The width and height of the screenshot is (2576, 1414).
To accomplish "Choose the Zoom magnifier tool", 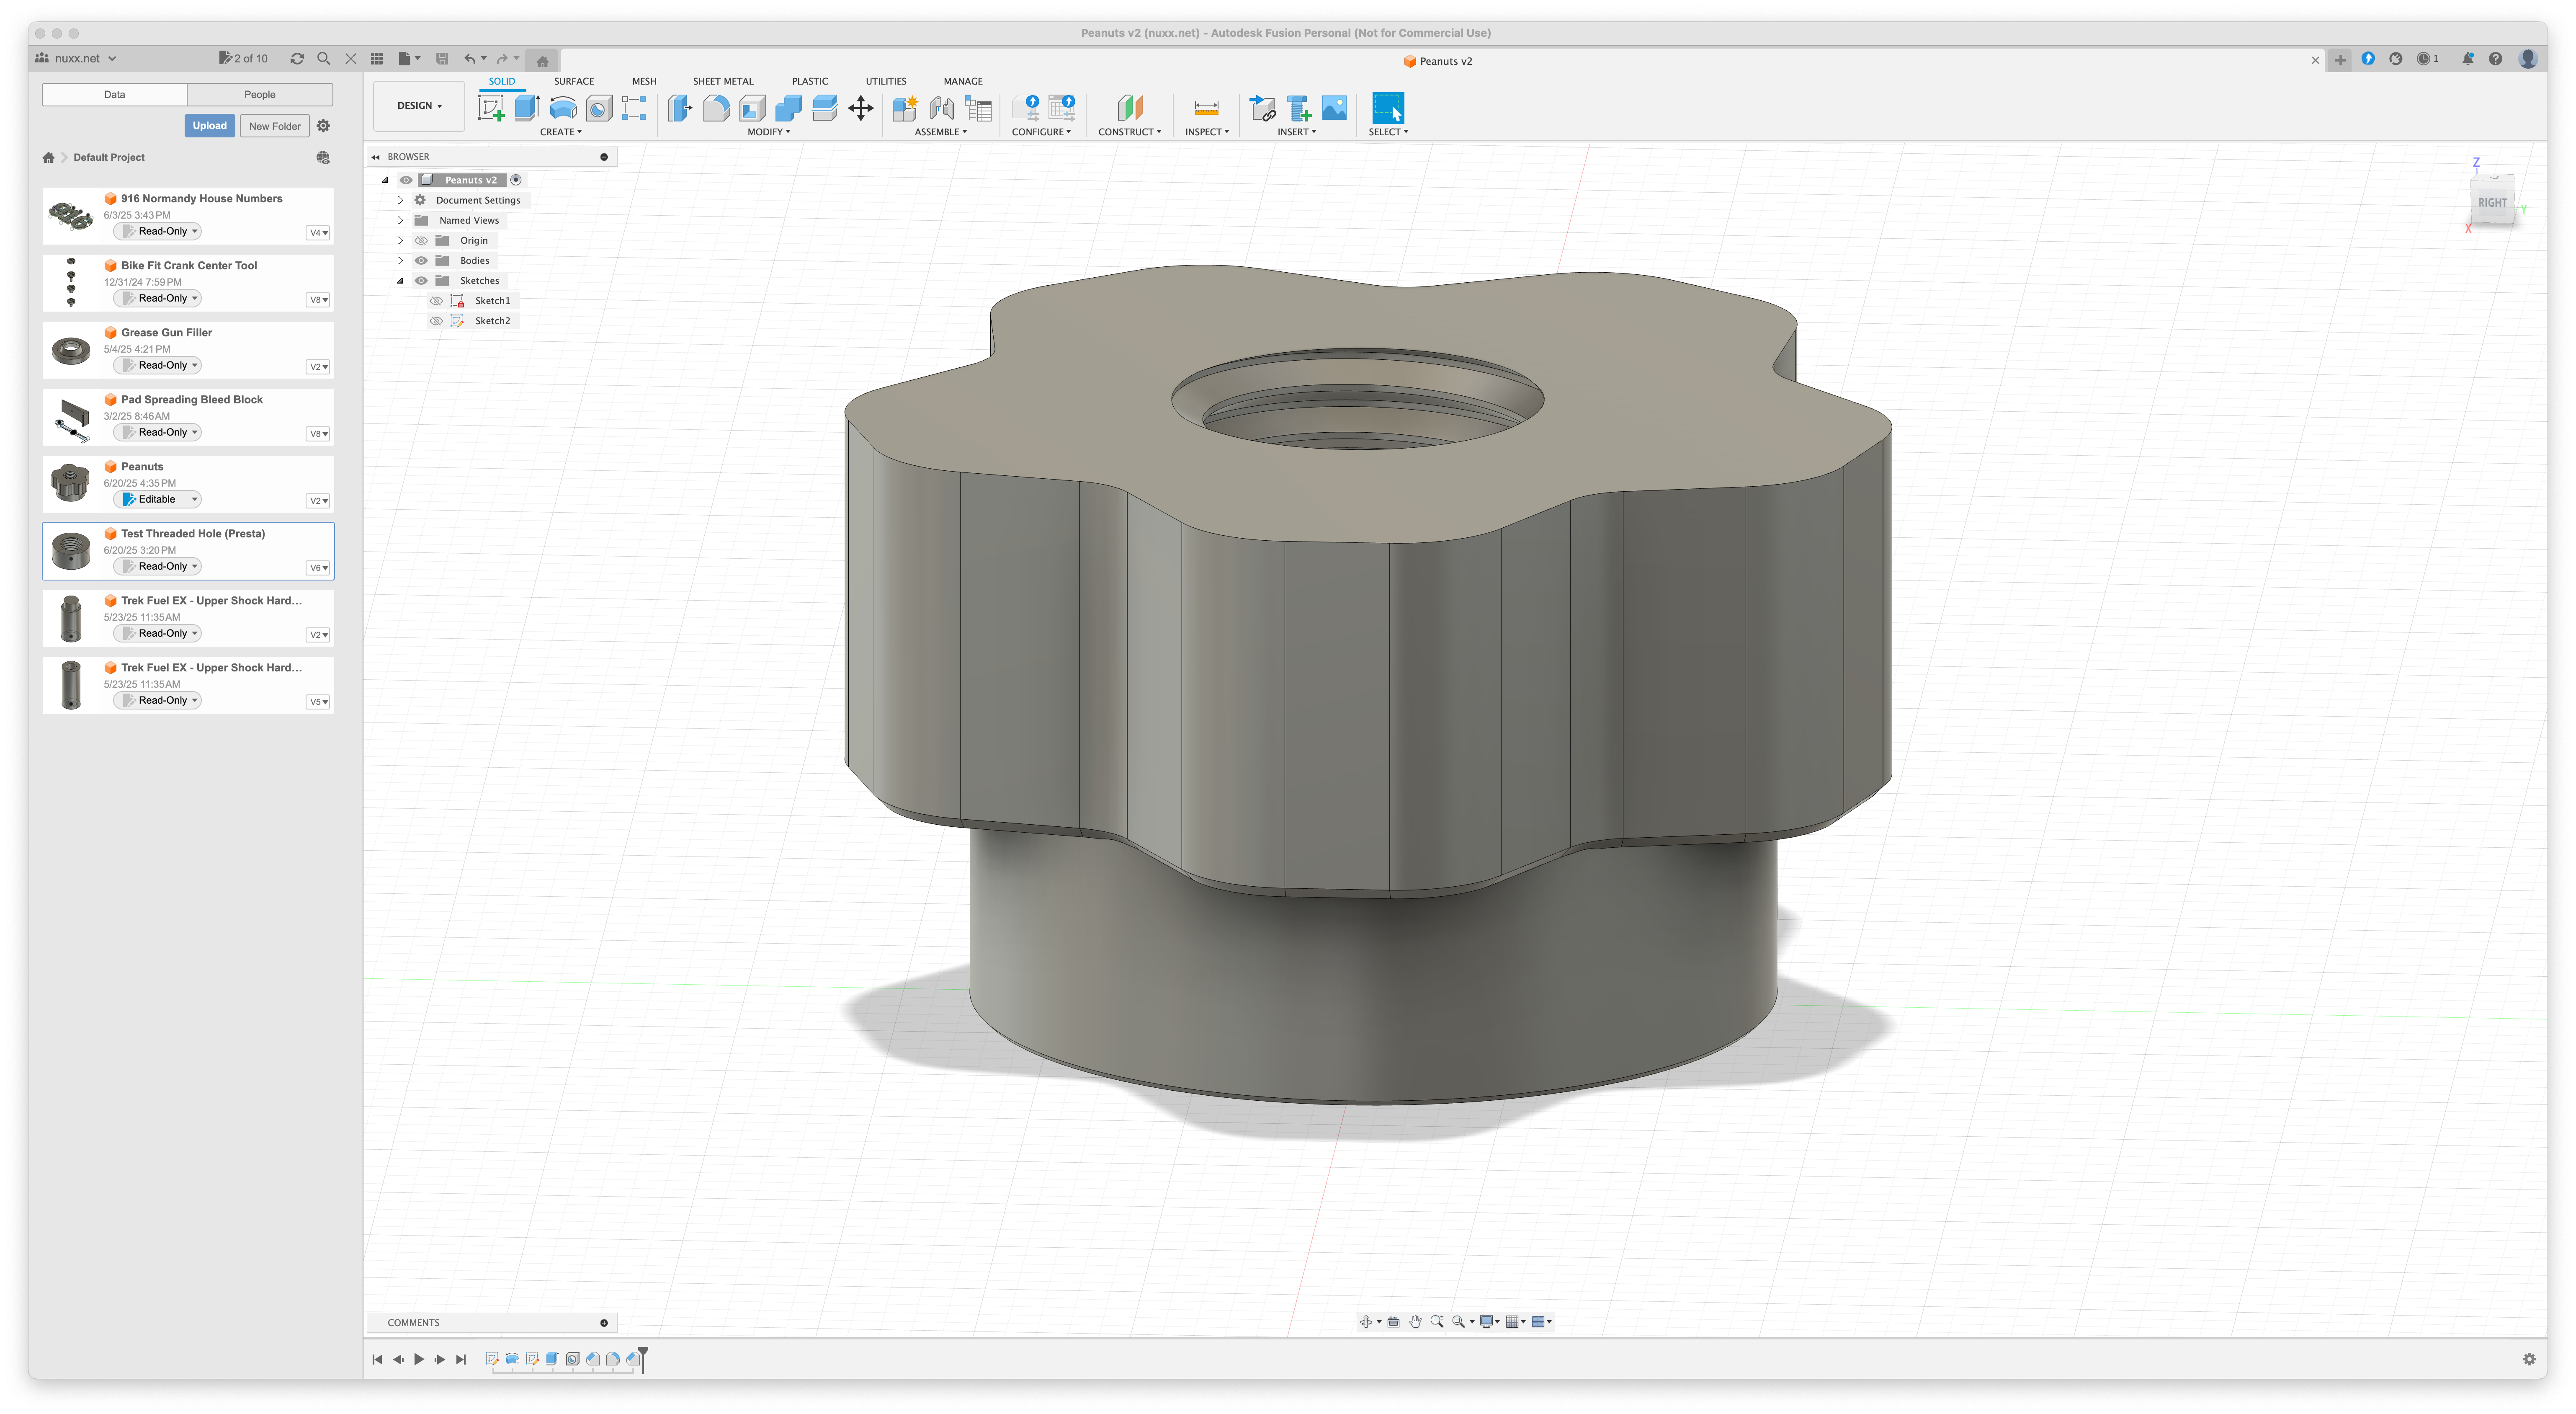I will pos(1437,1321).
